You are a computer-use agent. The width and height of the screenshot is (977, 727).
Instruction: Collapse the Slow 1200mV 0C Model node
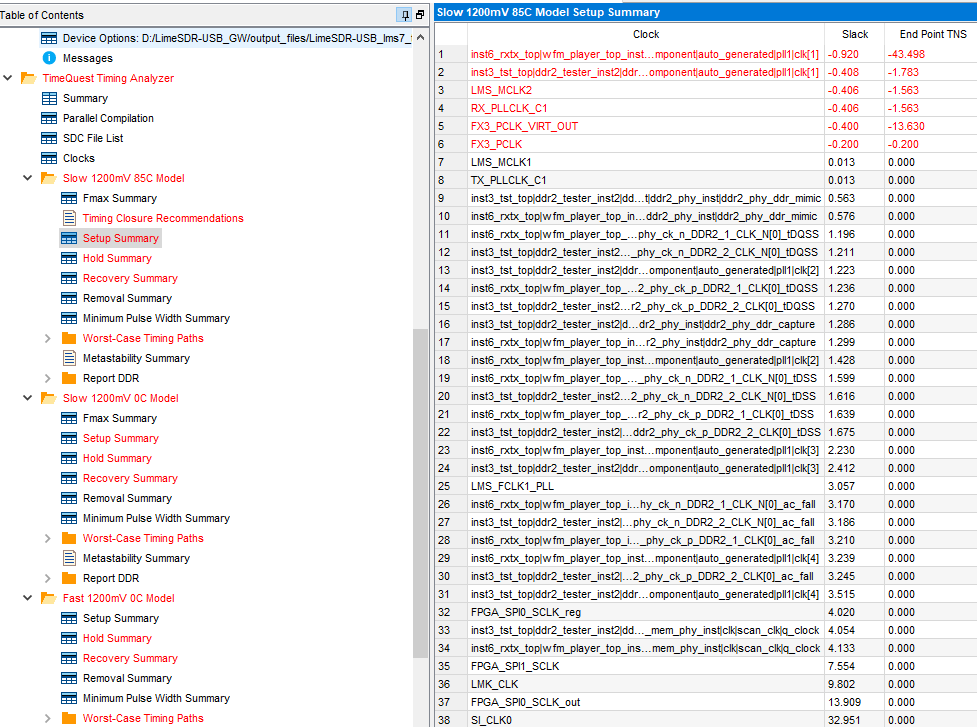(27, 398)
